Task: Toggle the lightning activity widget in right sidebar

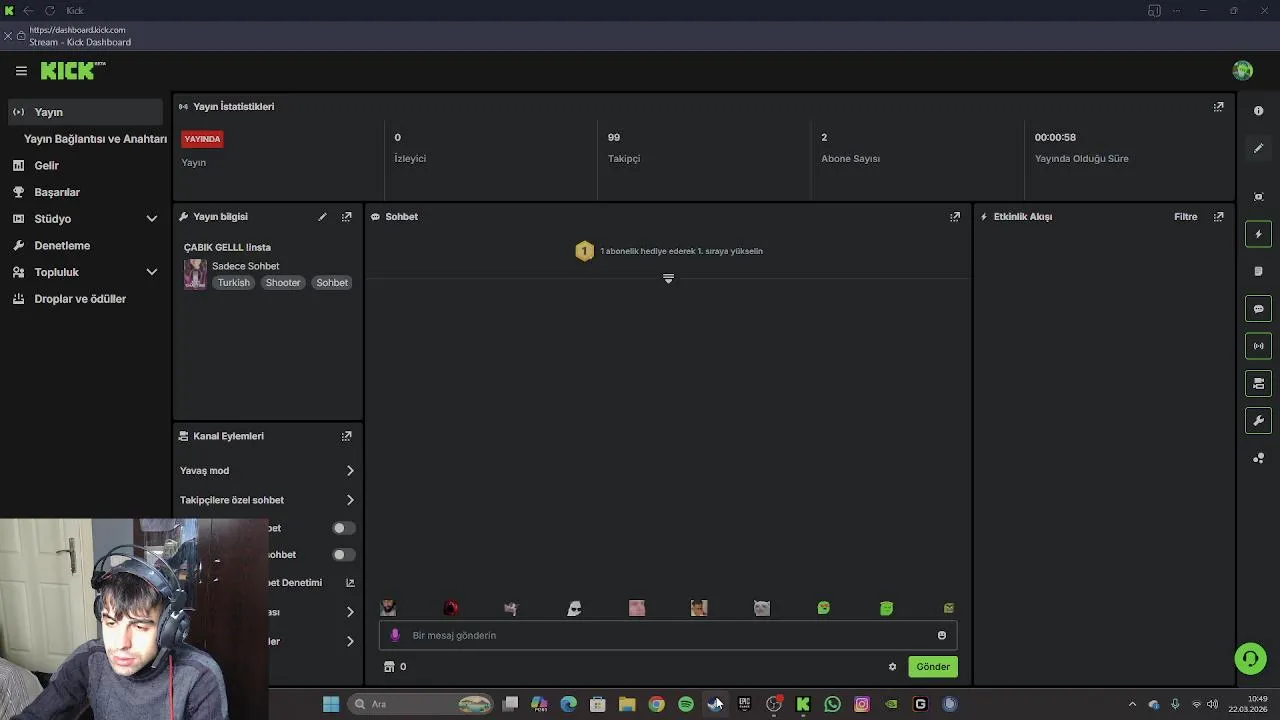Action: (x=1259, y=234)
